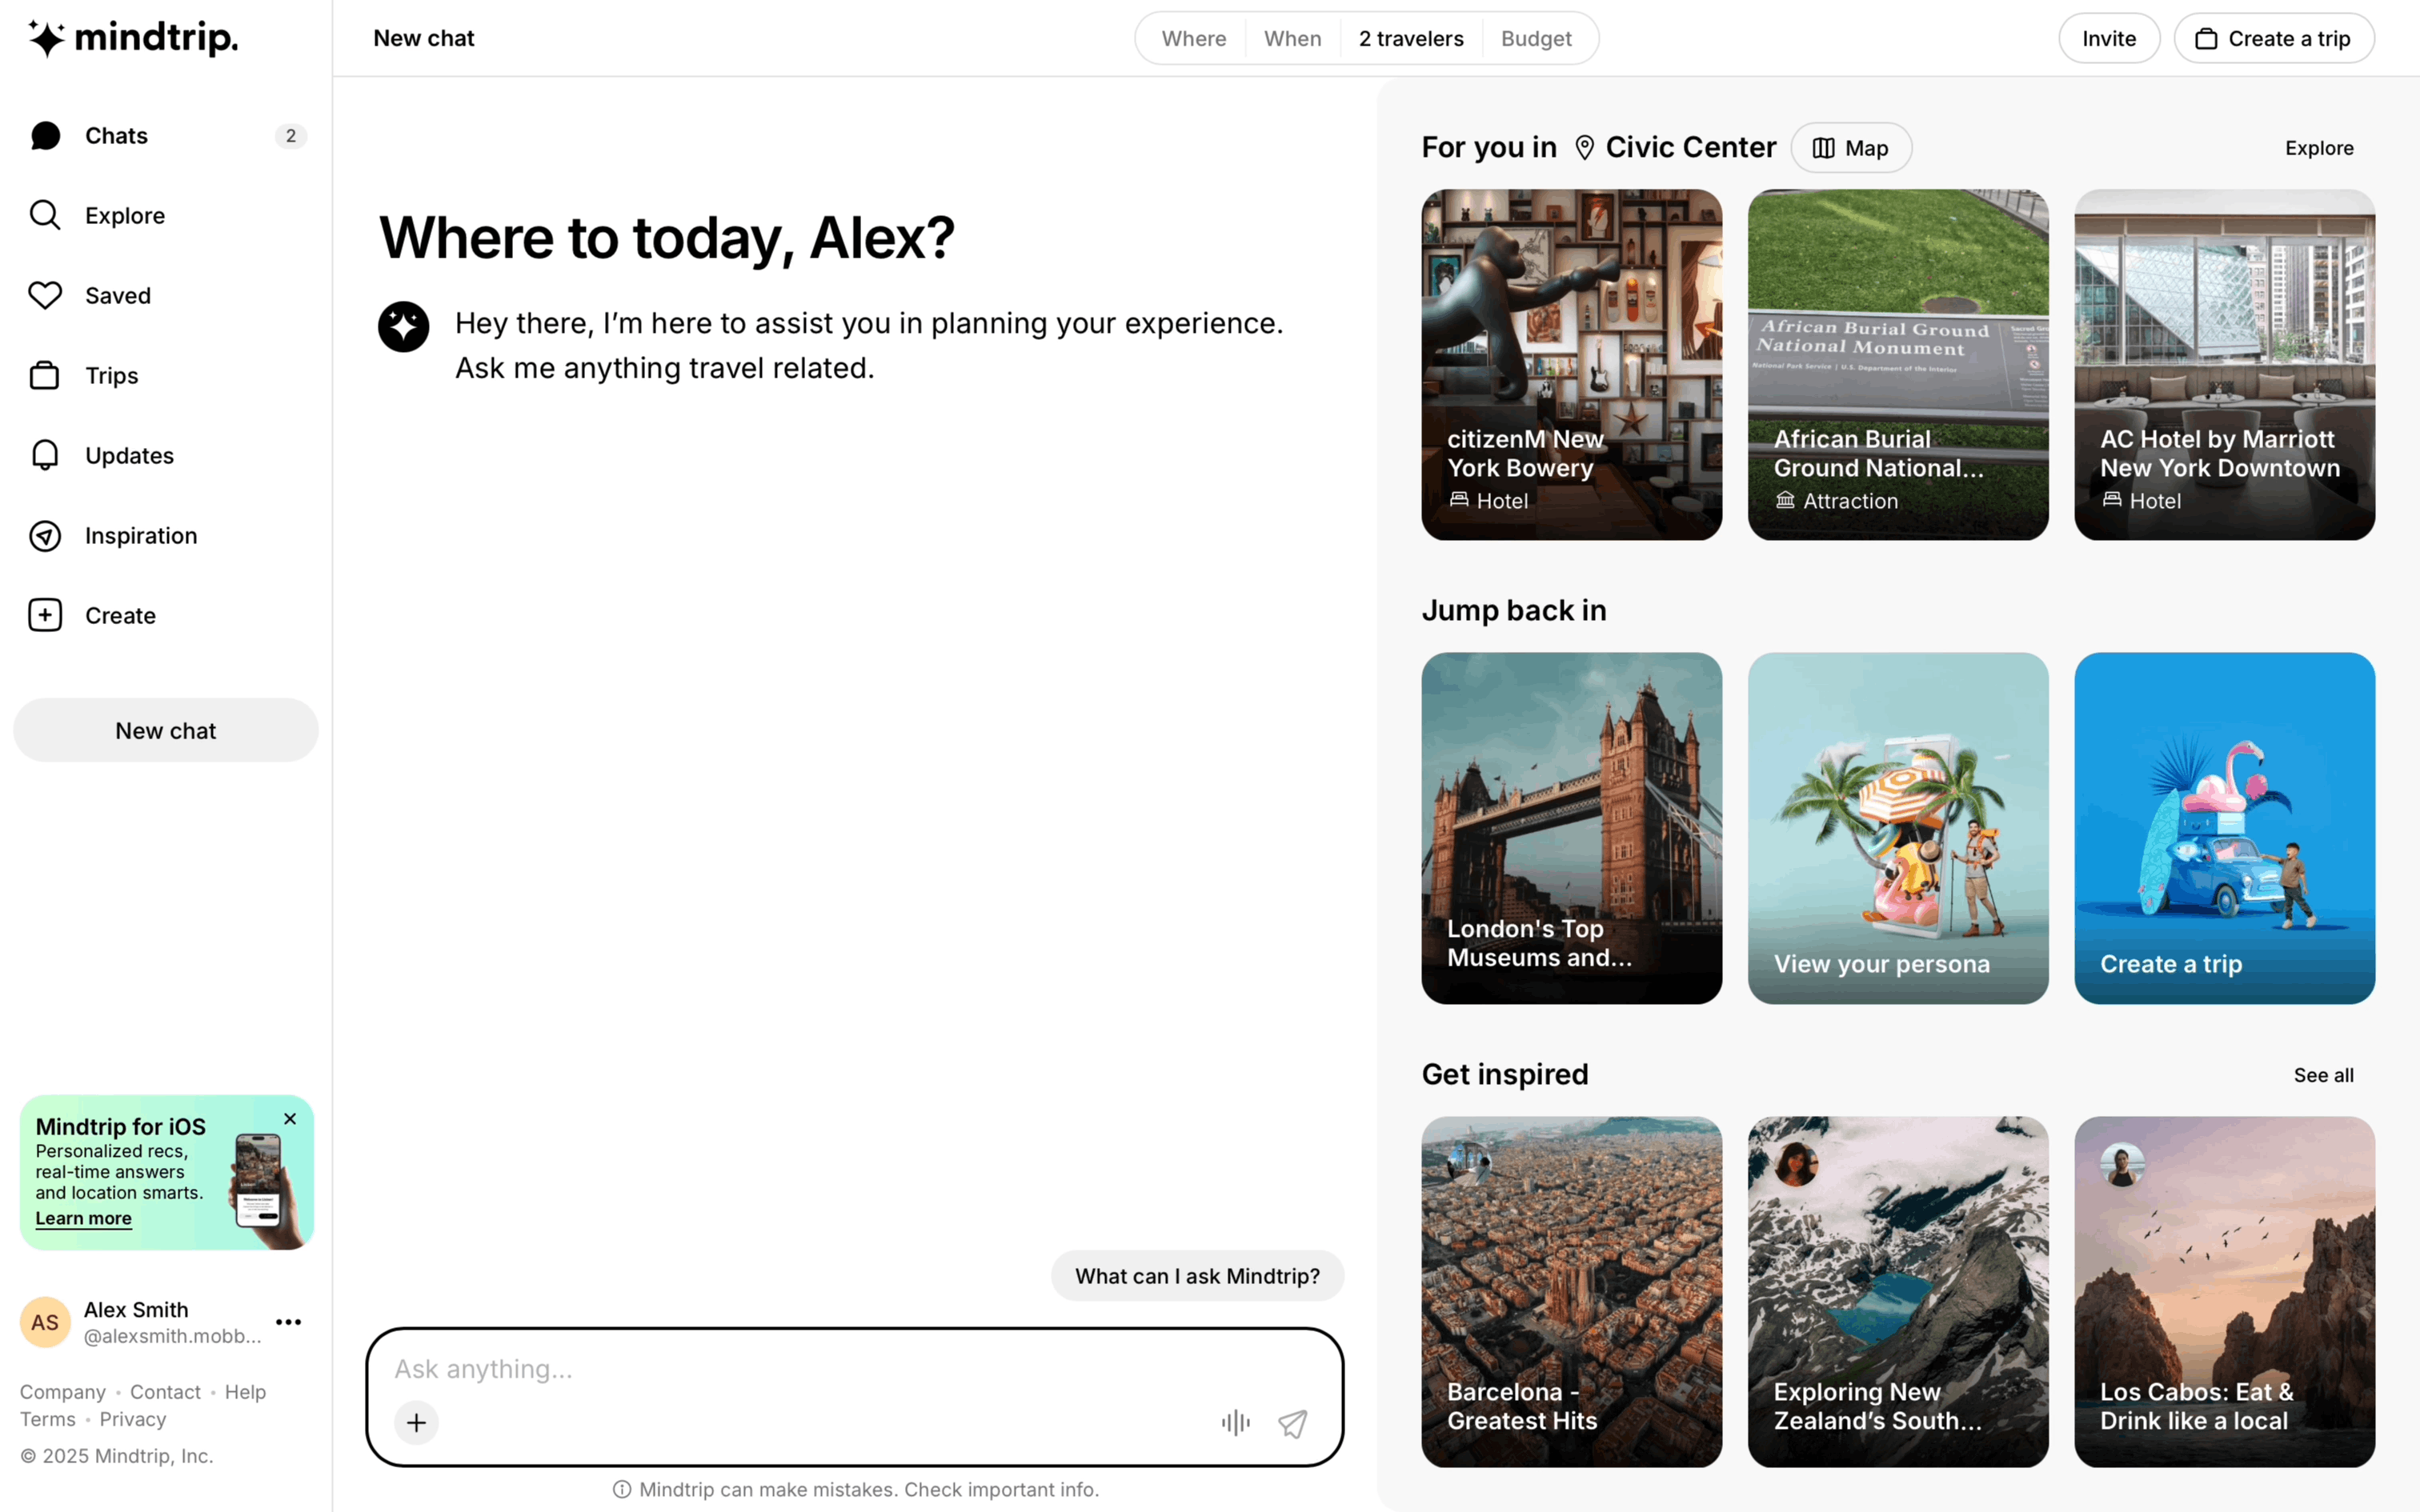The height and width of the screenshot is (1512, 2420).
Task: Open the Where destination selector
Action: point(1193,38)
